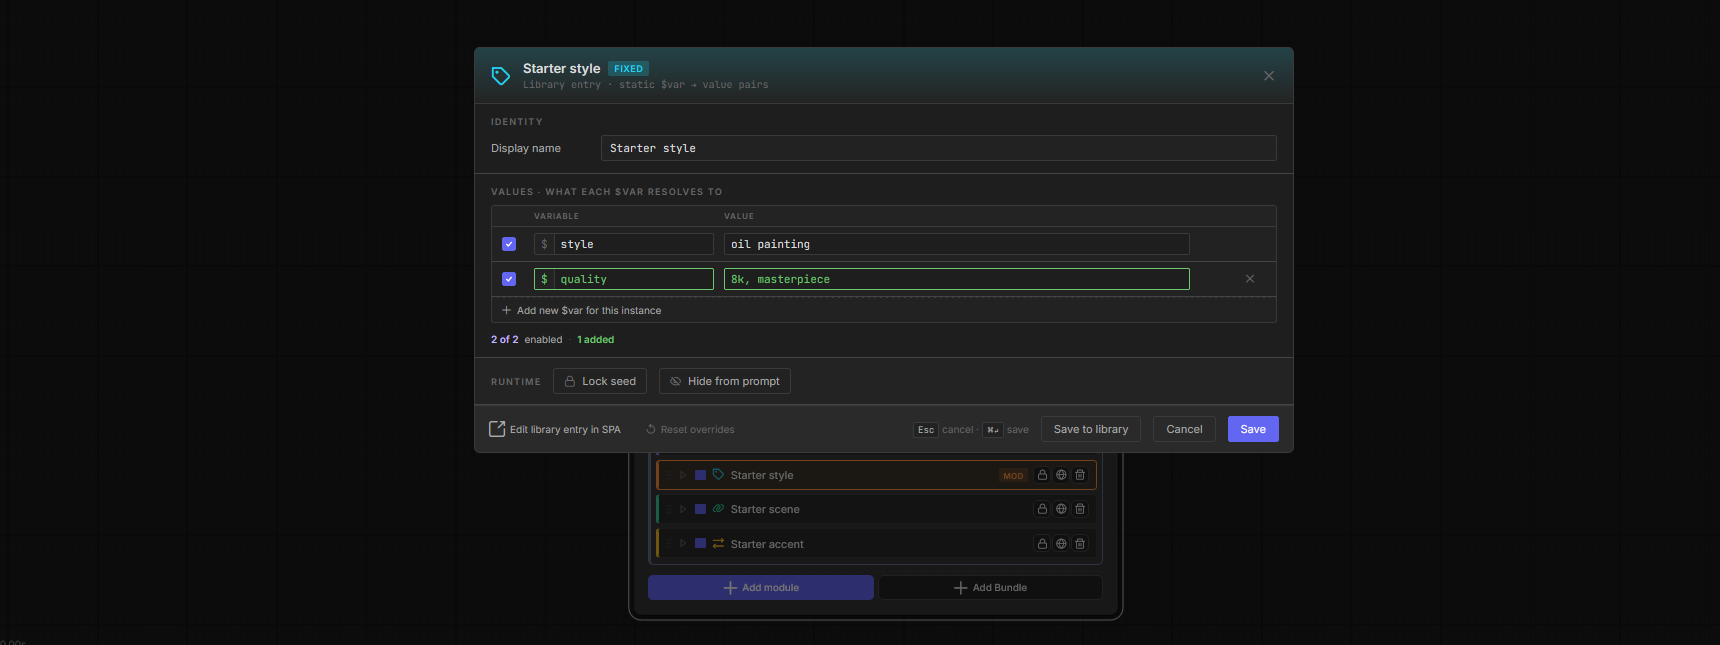This screenshot has height=645, width=1720.
Task: Click the MOD badge on Starter style
Action: pyautogui.click(x=1013, y=476)
